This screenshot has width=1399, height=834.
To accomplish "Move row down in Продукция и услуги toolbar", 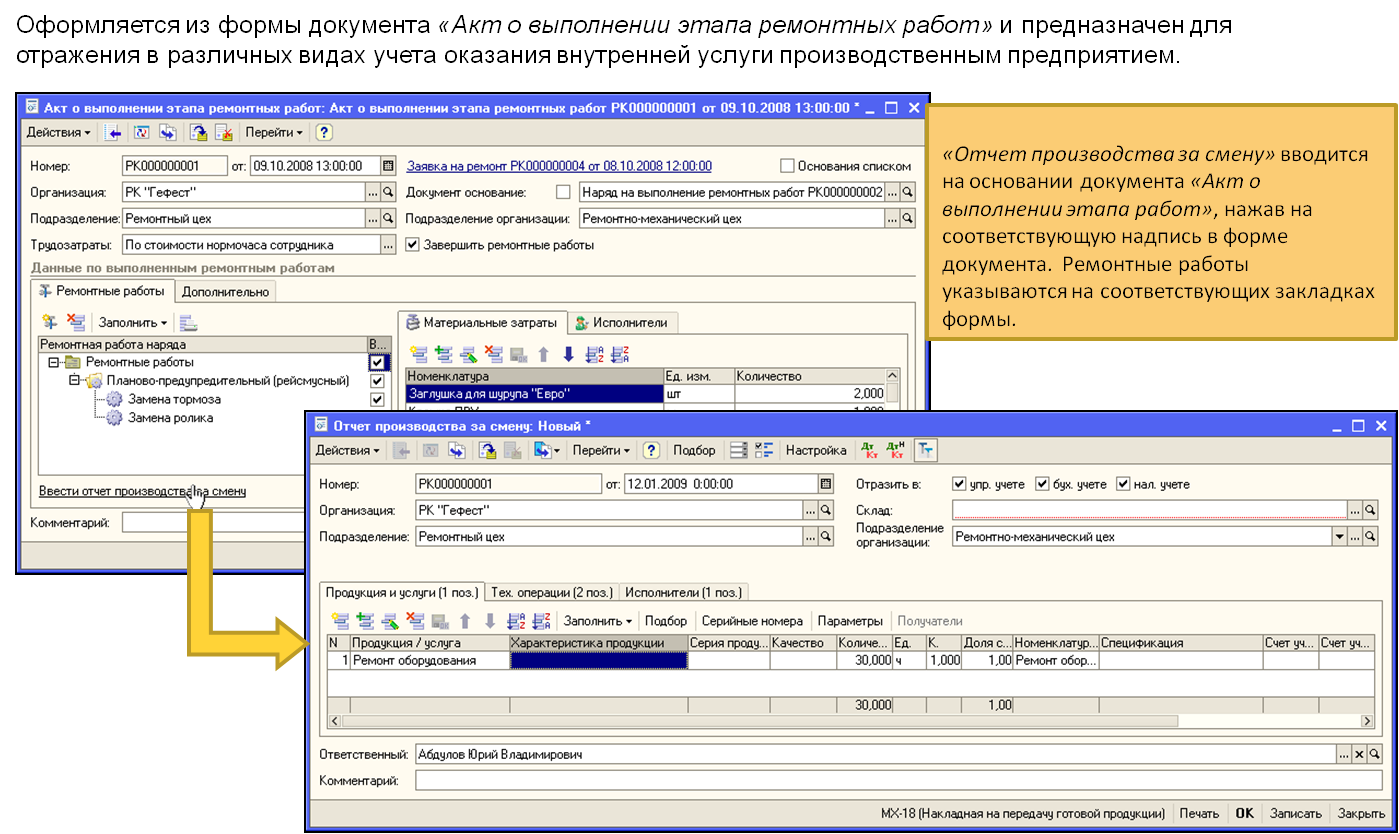I will pyautogui.click(x=490, y=621).
